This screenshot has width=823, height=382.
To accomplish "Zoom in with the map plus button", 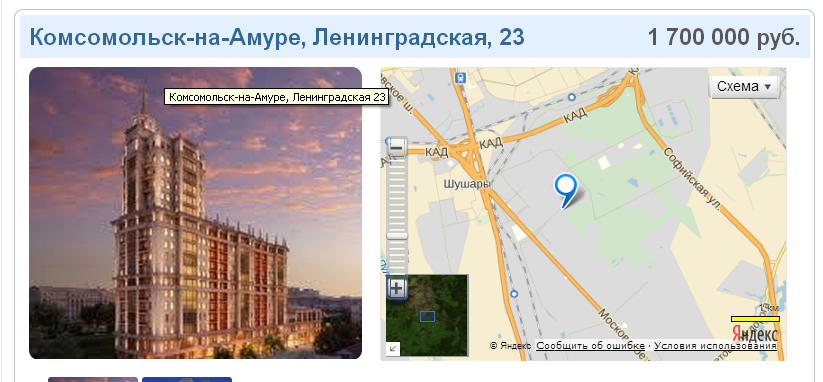I will (397, 288).
